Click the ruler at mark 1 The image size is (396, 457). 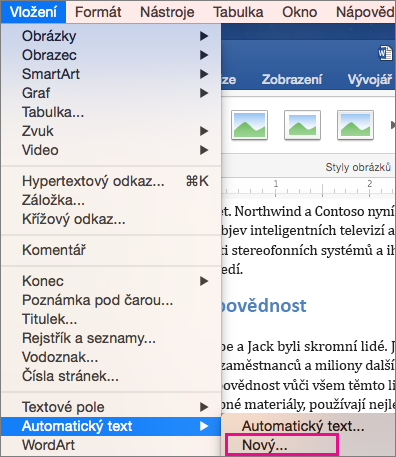pyautogui.click(x=276, y=184)
